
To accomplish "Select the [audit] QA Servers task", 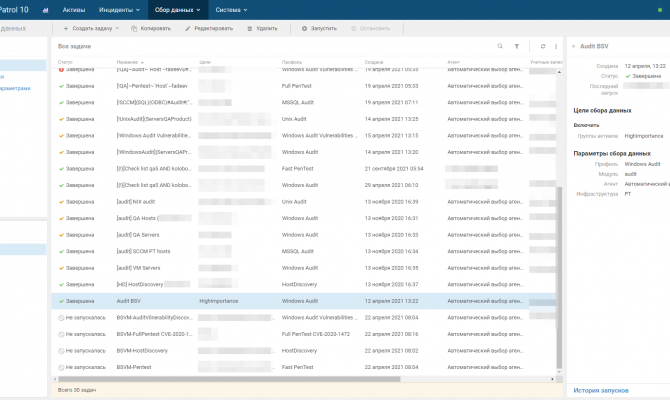I will [x=138, y=235].
